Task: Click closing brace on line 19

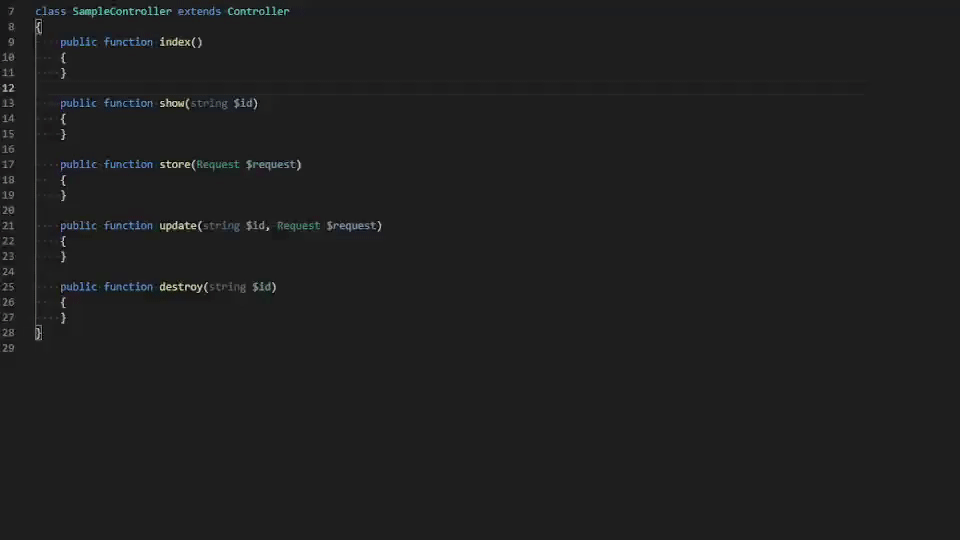Action: 63,195
